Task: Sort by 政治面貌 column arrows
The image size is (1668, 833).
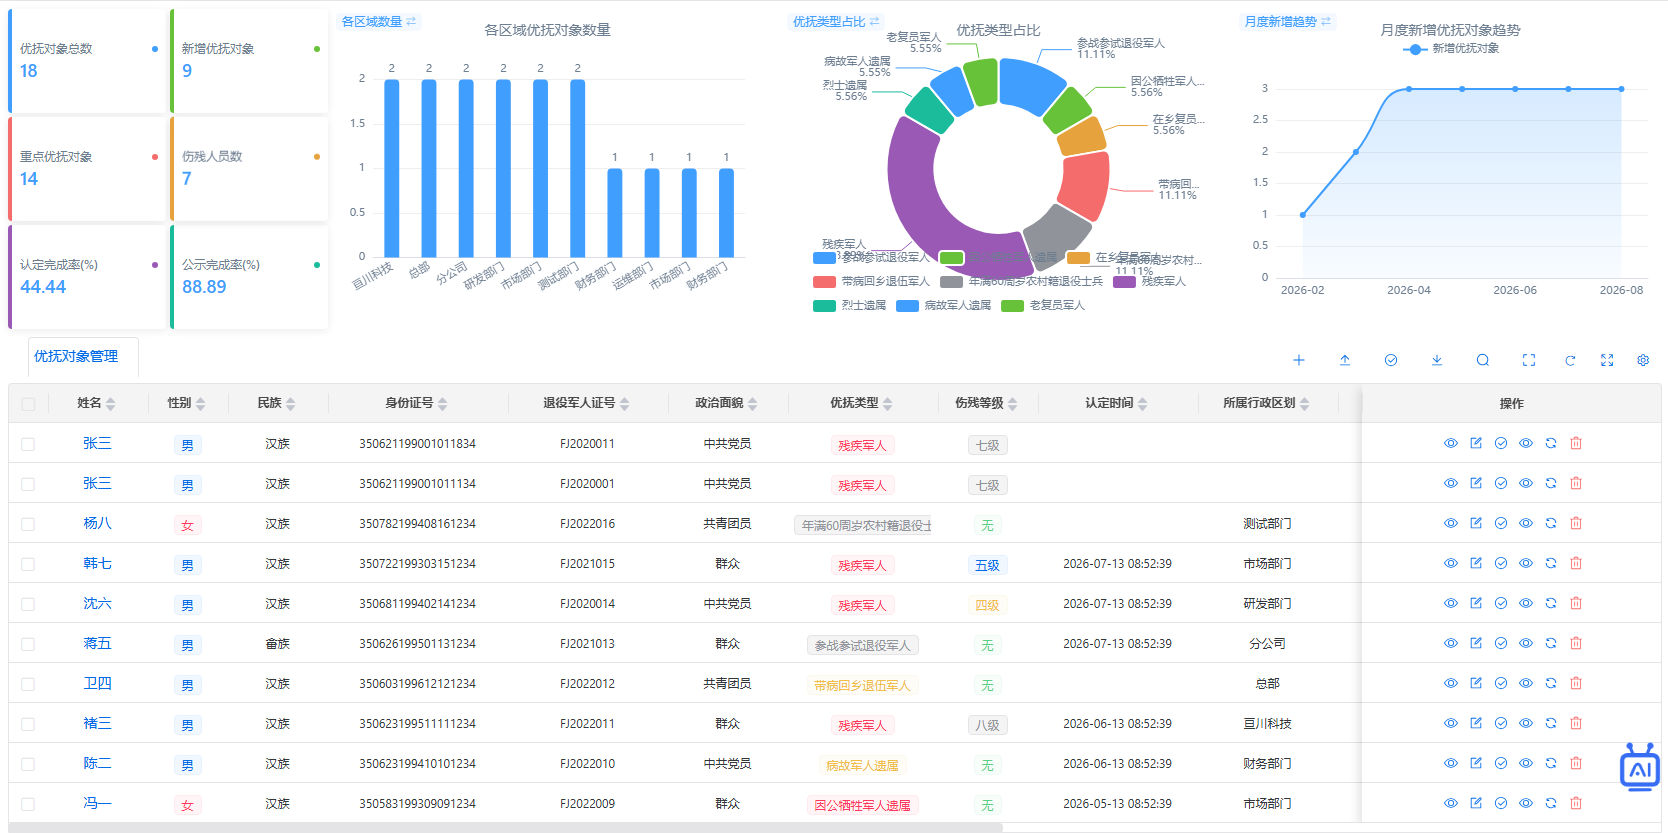Action: pyautogui.click(x=753, y=404)
